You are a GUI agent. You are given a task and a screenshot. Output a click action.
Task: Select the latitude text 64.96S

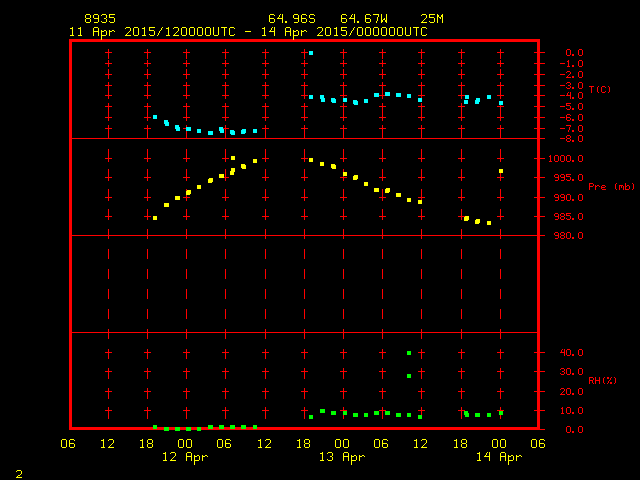pos(292,19)
